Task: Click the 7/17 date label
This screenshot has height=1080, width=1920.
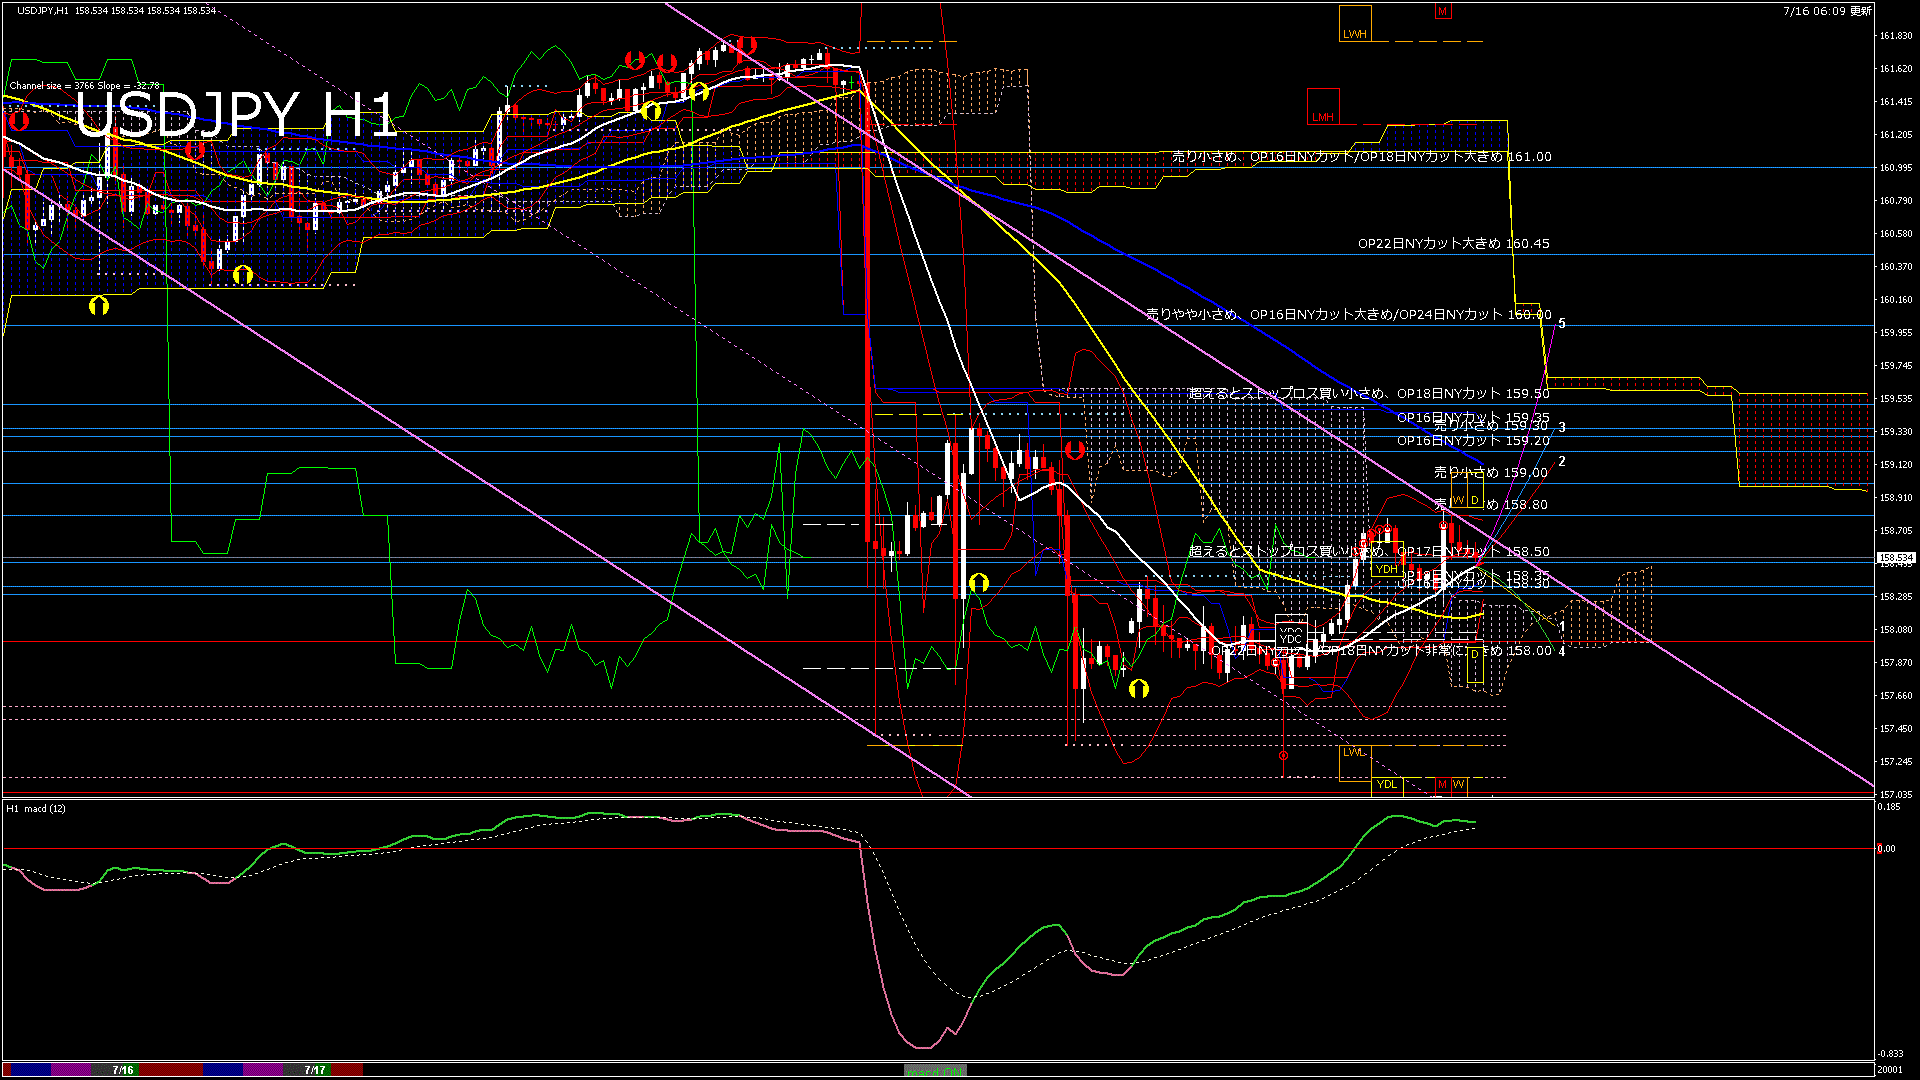Action: click(315, 1070)
